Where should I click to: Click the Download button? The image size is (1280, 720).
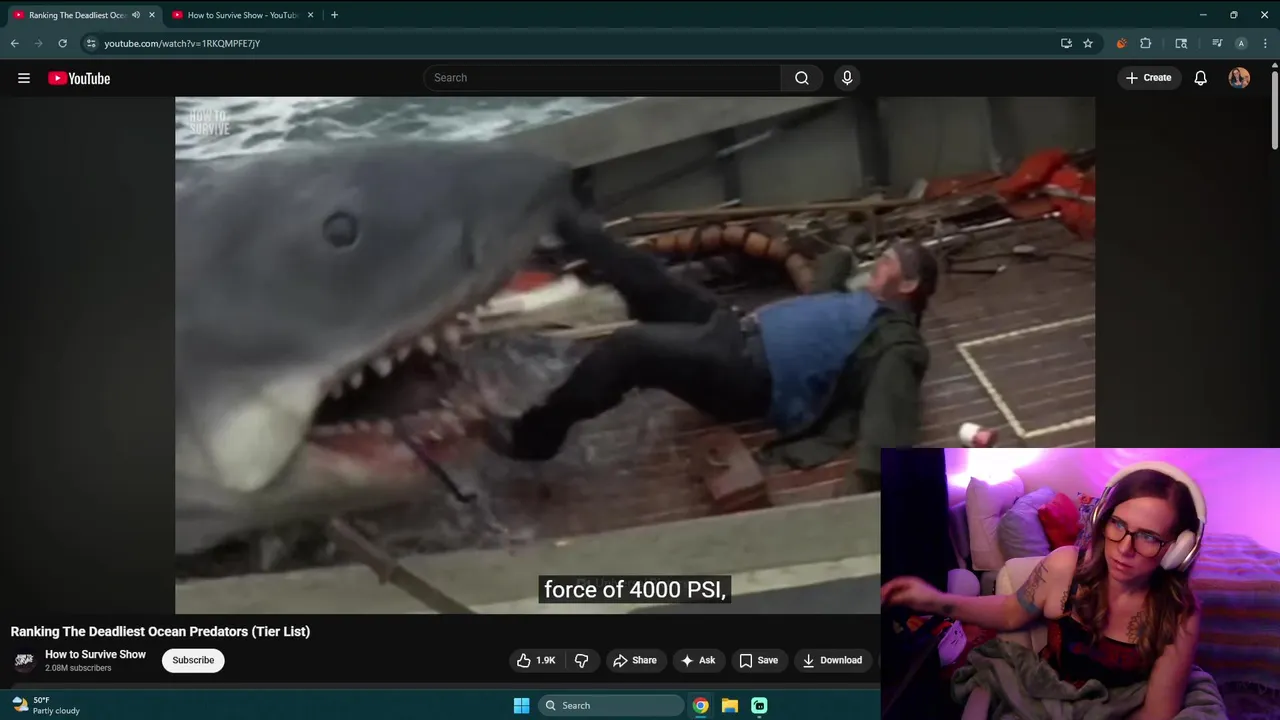[x=832, y=660]
